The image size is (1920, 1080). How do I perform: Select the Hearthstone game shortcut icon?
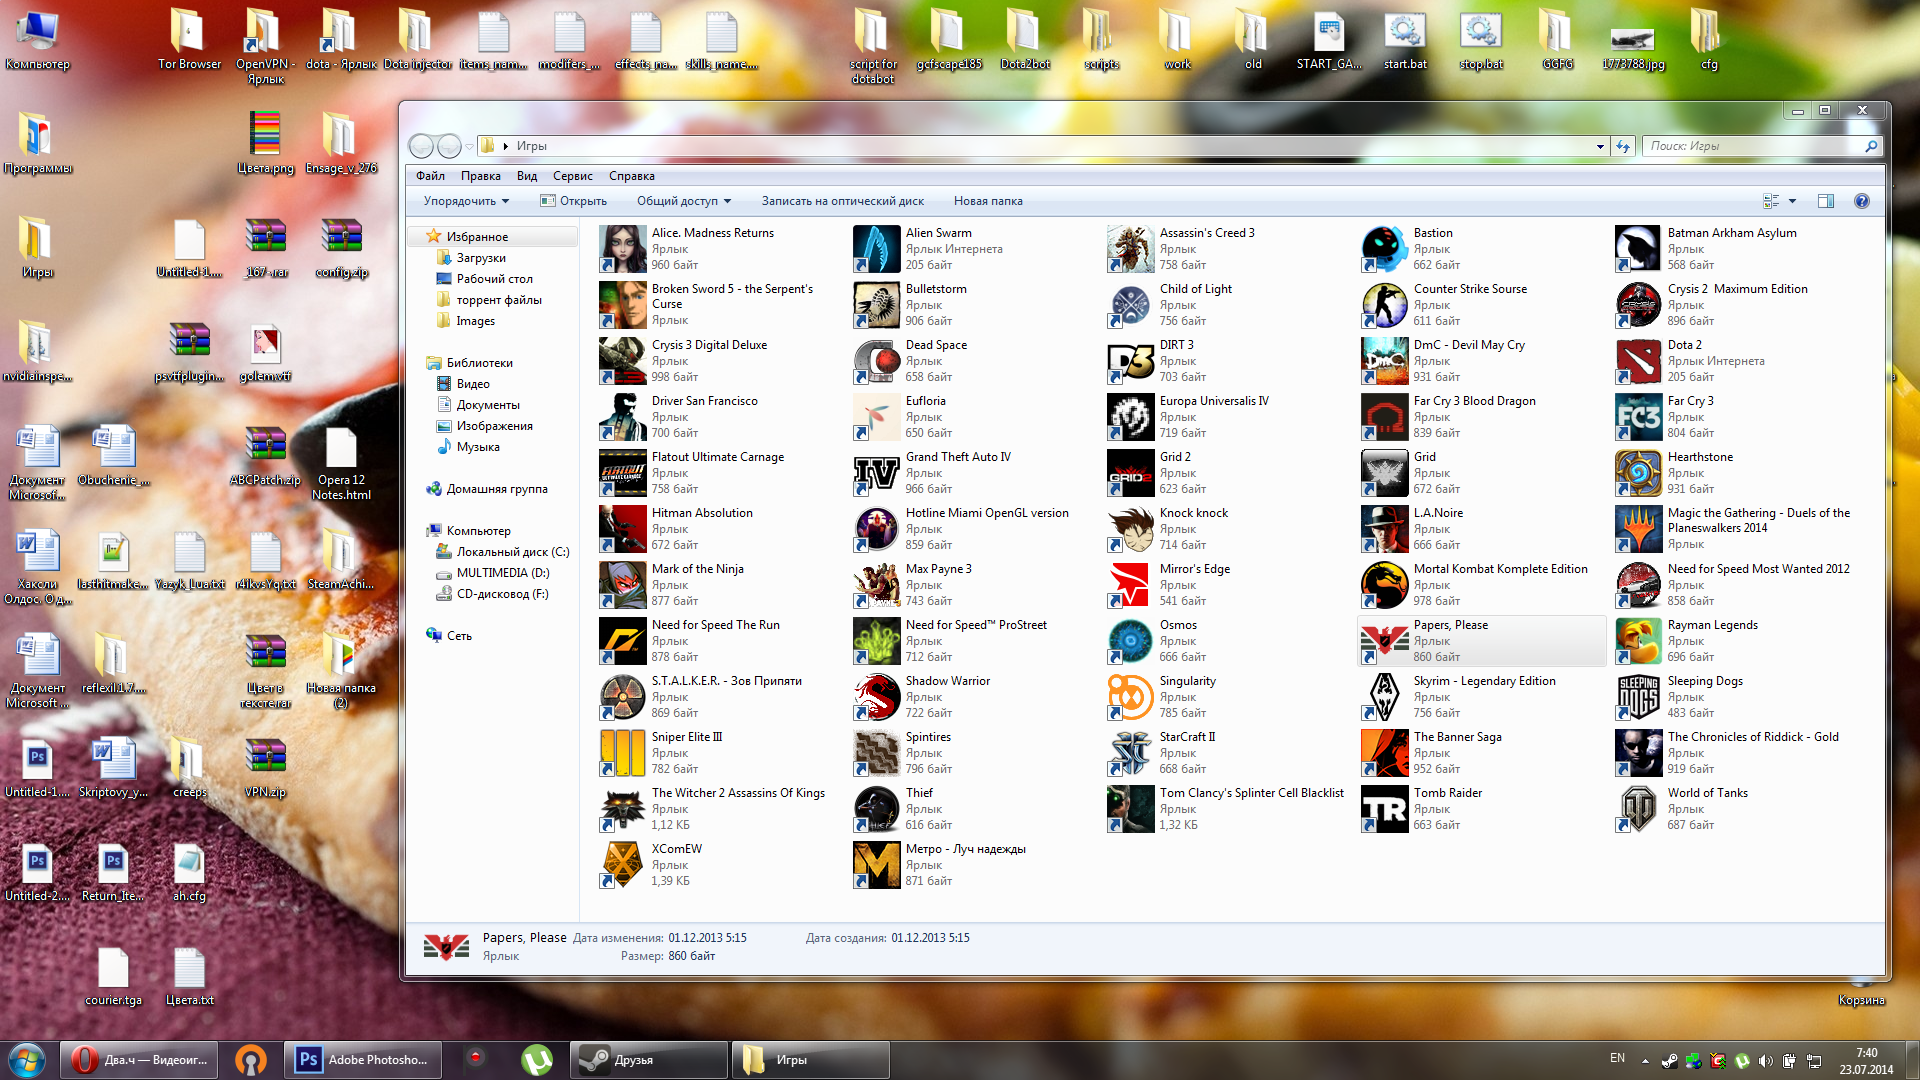[1638, 473]
